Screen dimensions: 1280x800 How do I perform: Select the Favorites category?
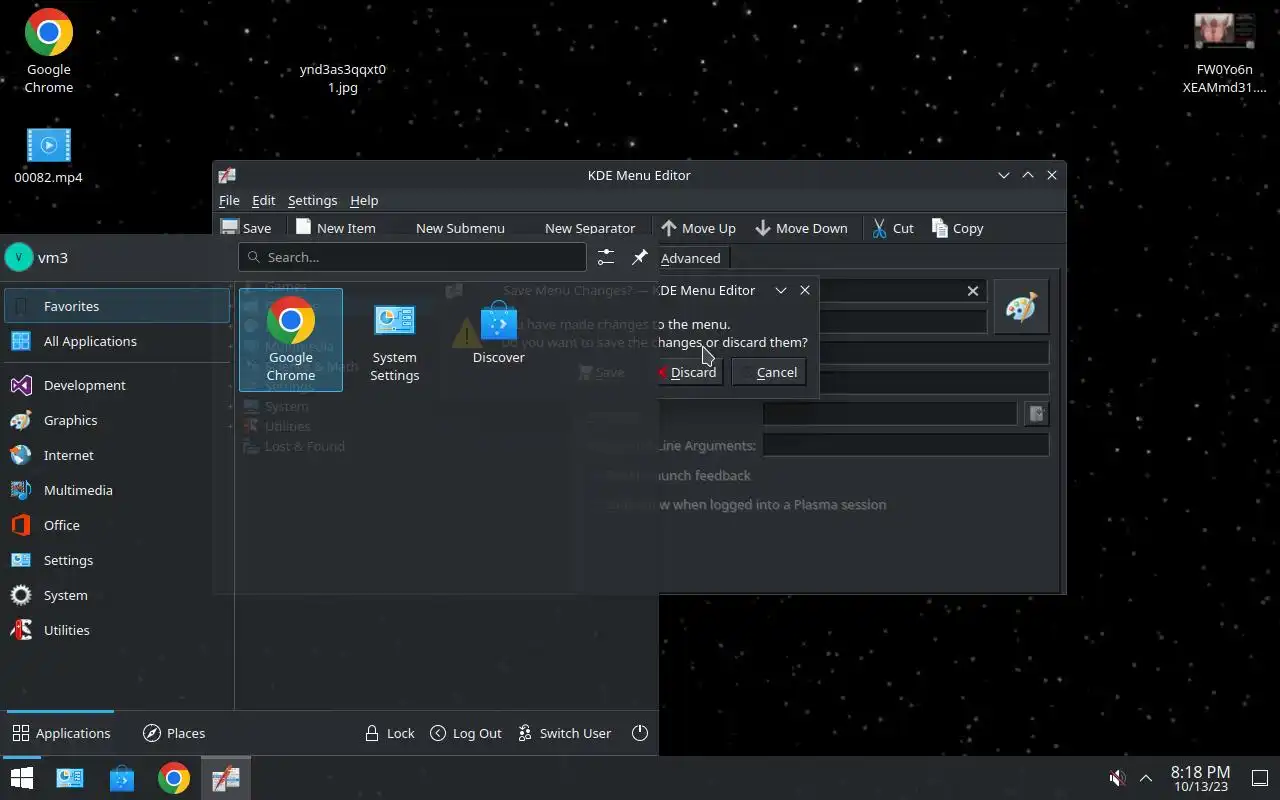coord(117,306)
